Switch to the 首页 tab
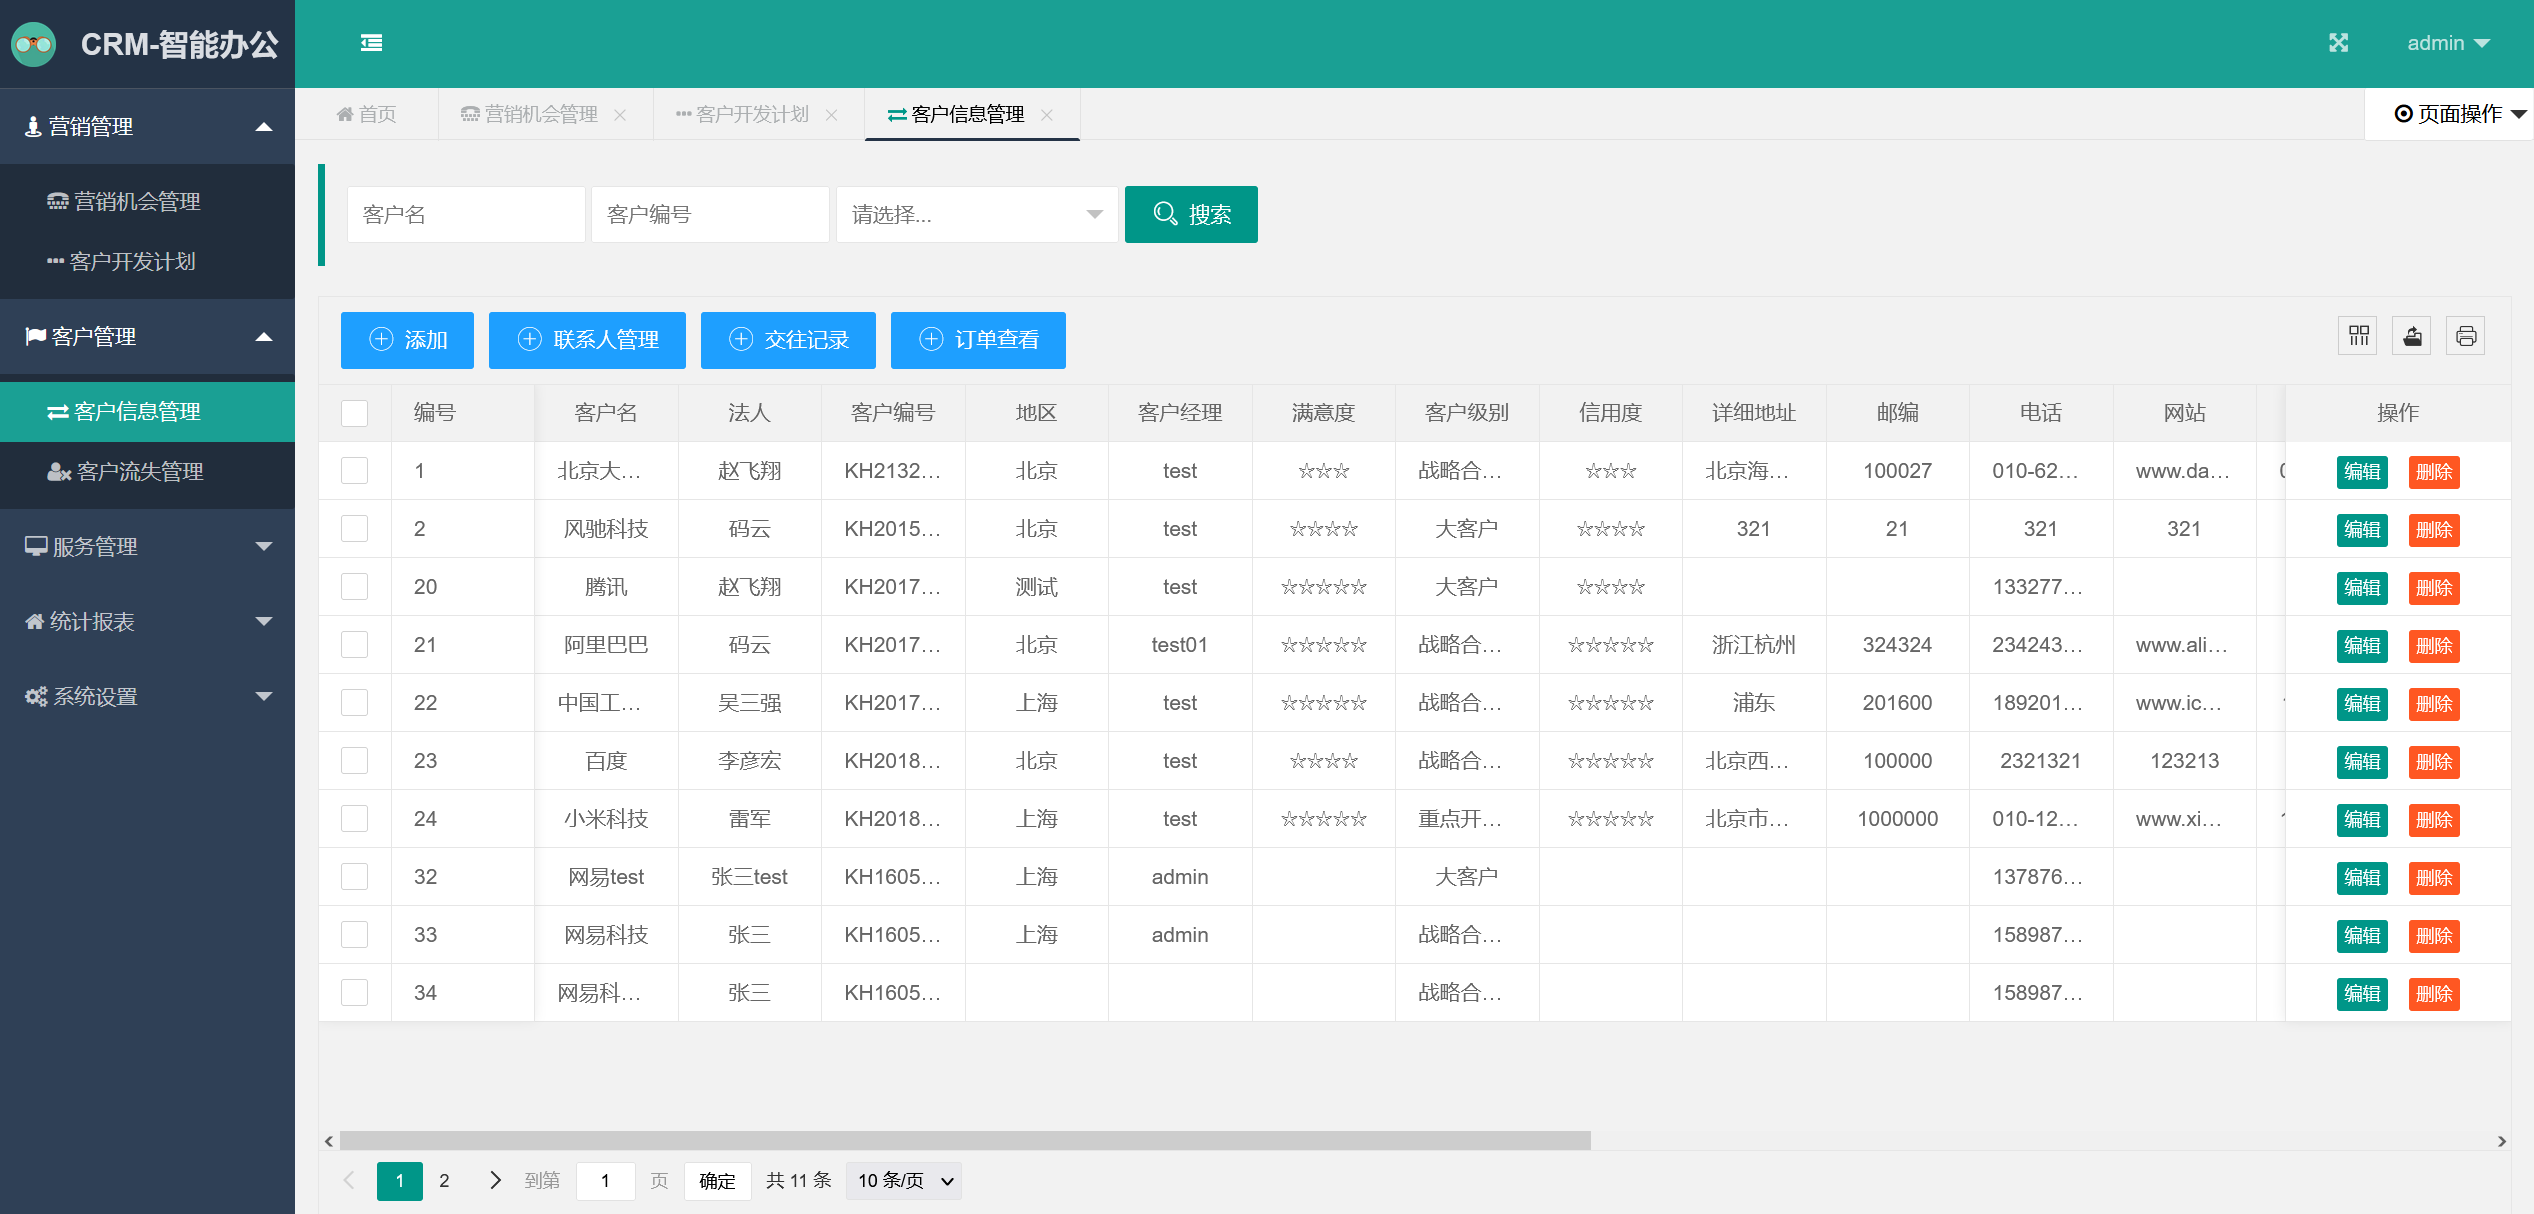 tap(367, 115)
